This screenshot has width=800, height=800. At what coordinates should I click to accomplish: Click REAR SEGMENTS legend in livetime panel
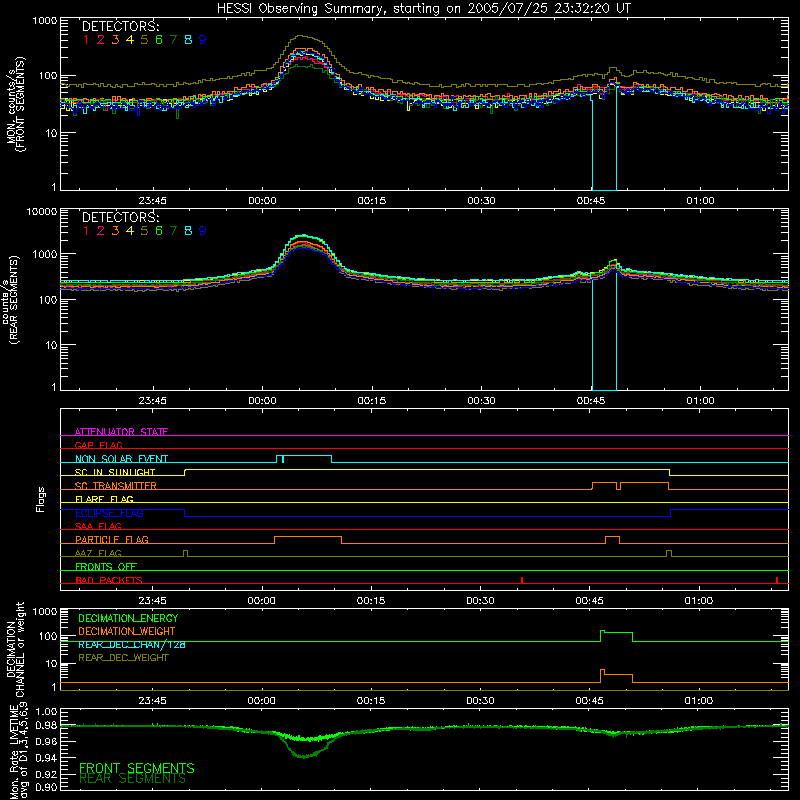click(132, 779)
